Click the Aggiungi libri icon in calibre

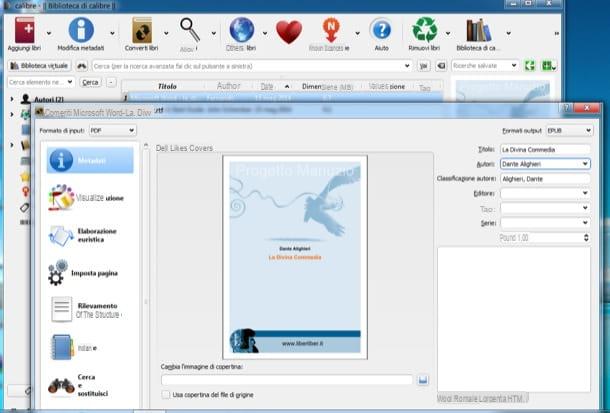[25, 30]
